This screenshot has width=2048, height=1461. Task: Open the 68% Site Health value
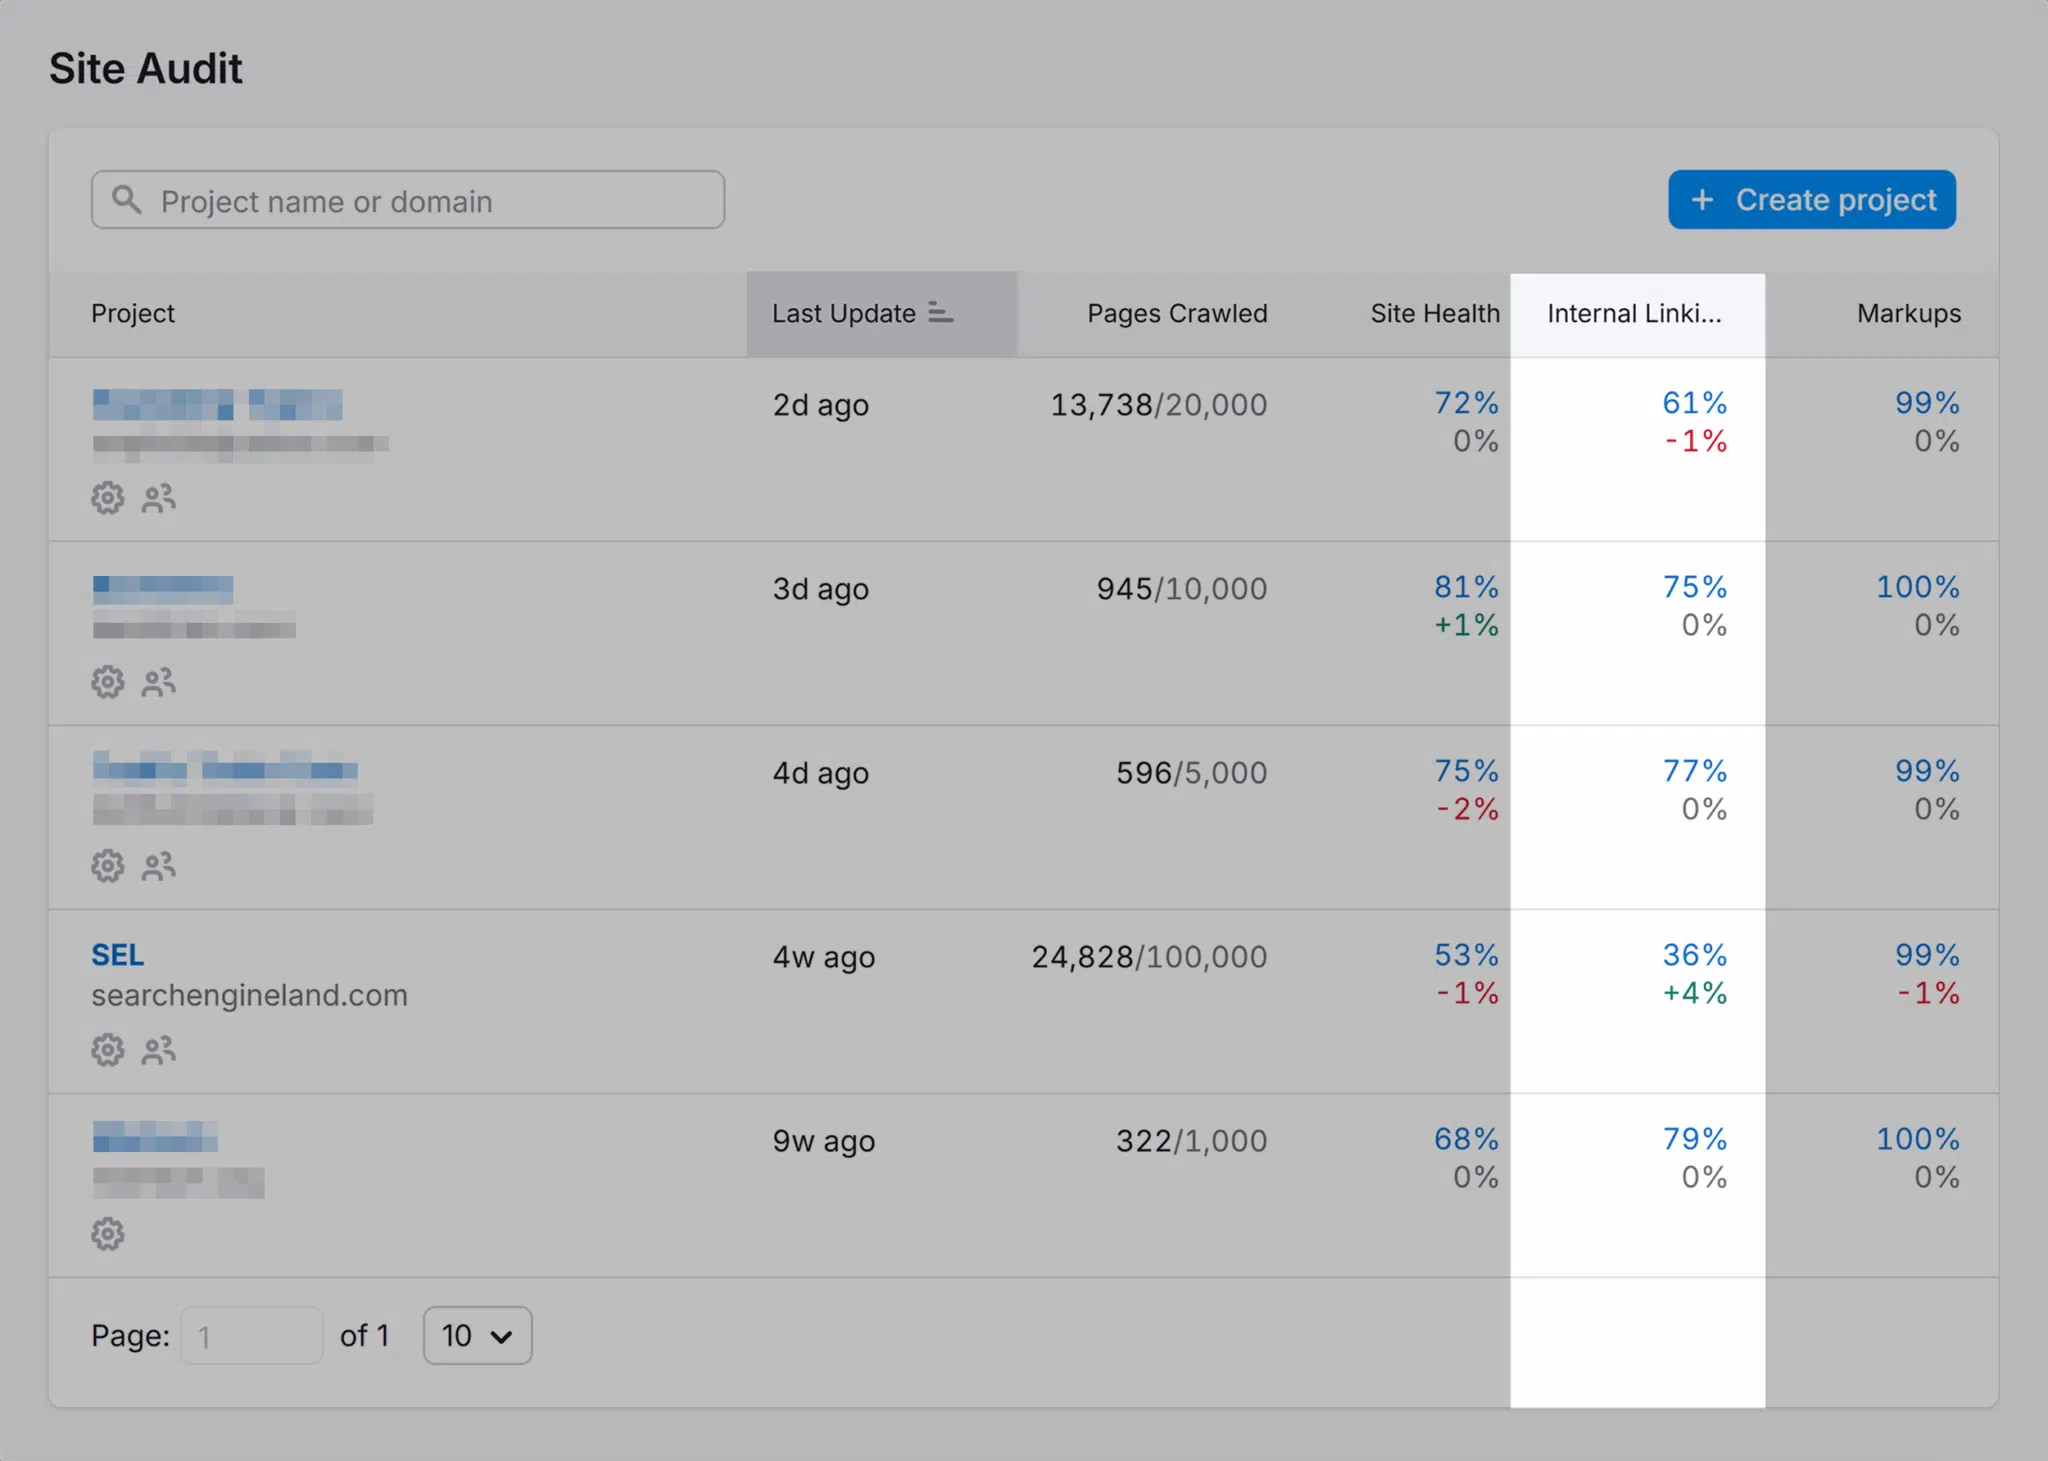(1466, 1139)
